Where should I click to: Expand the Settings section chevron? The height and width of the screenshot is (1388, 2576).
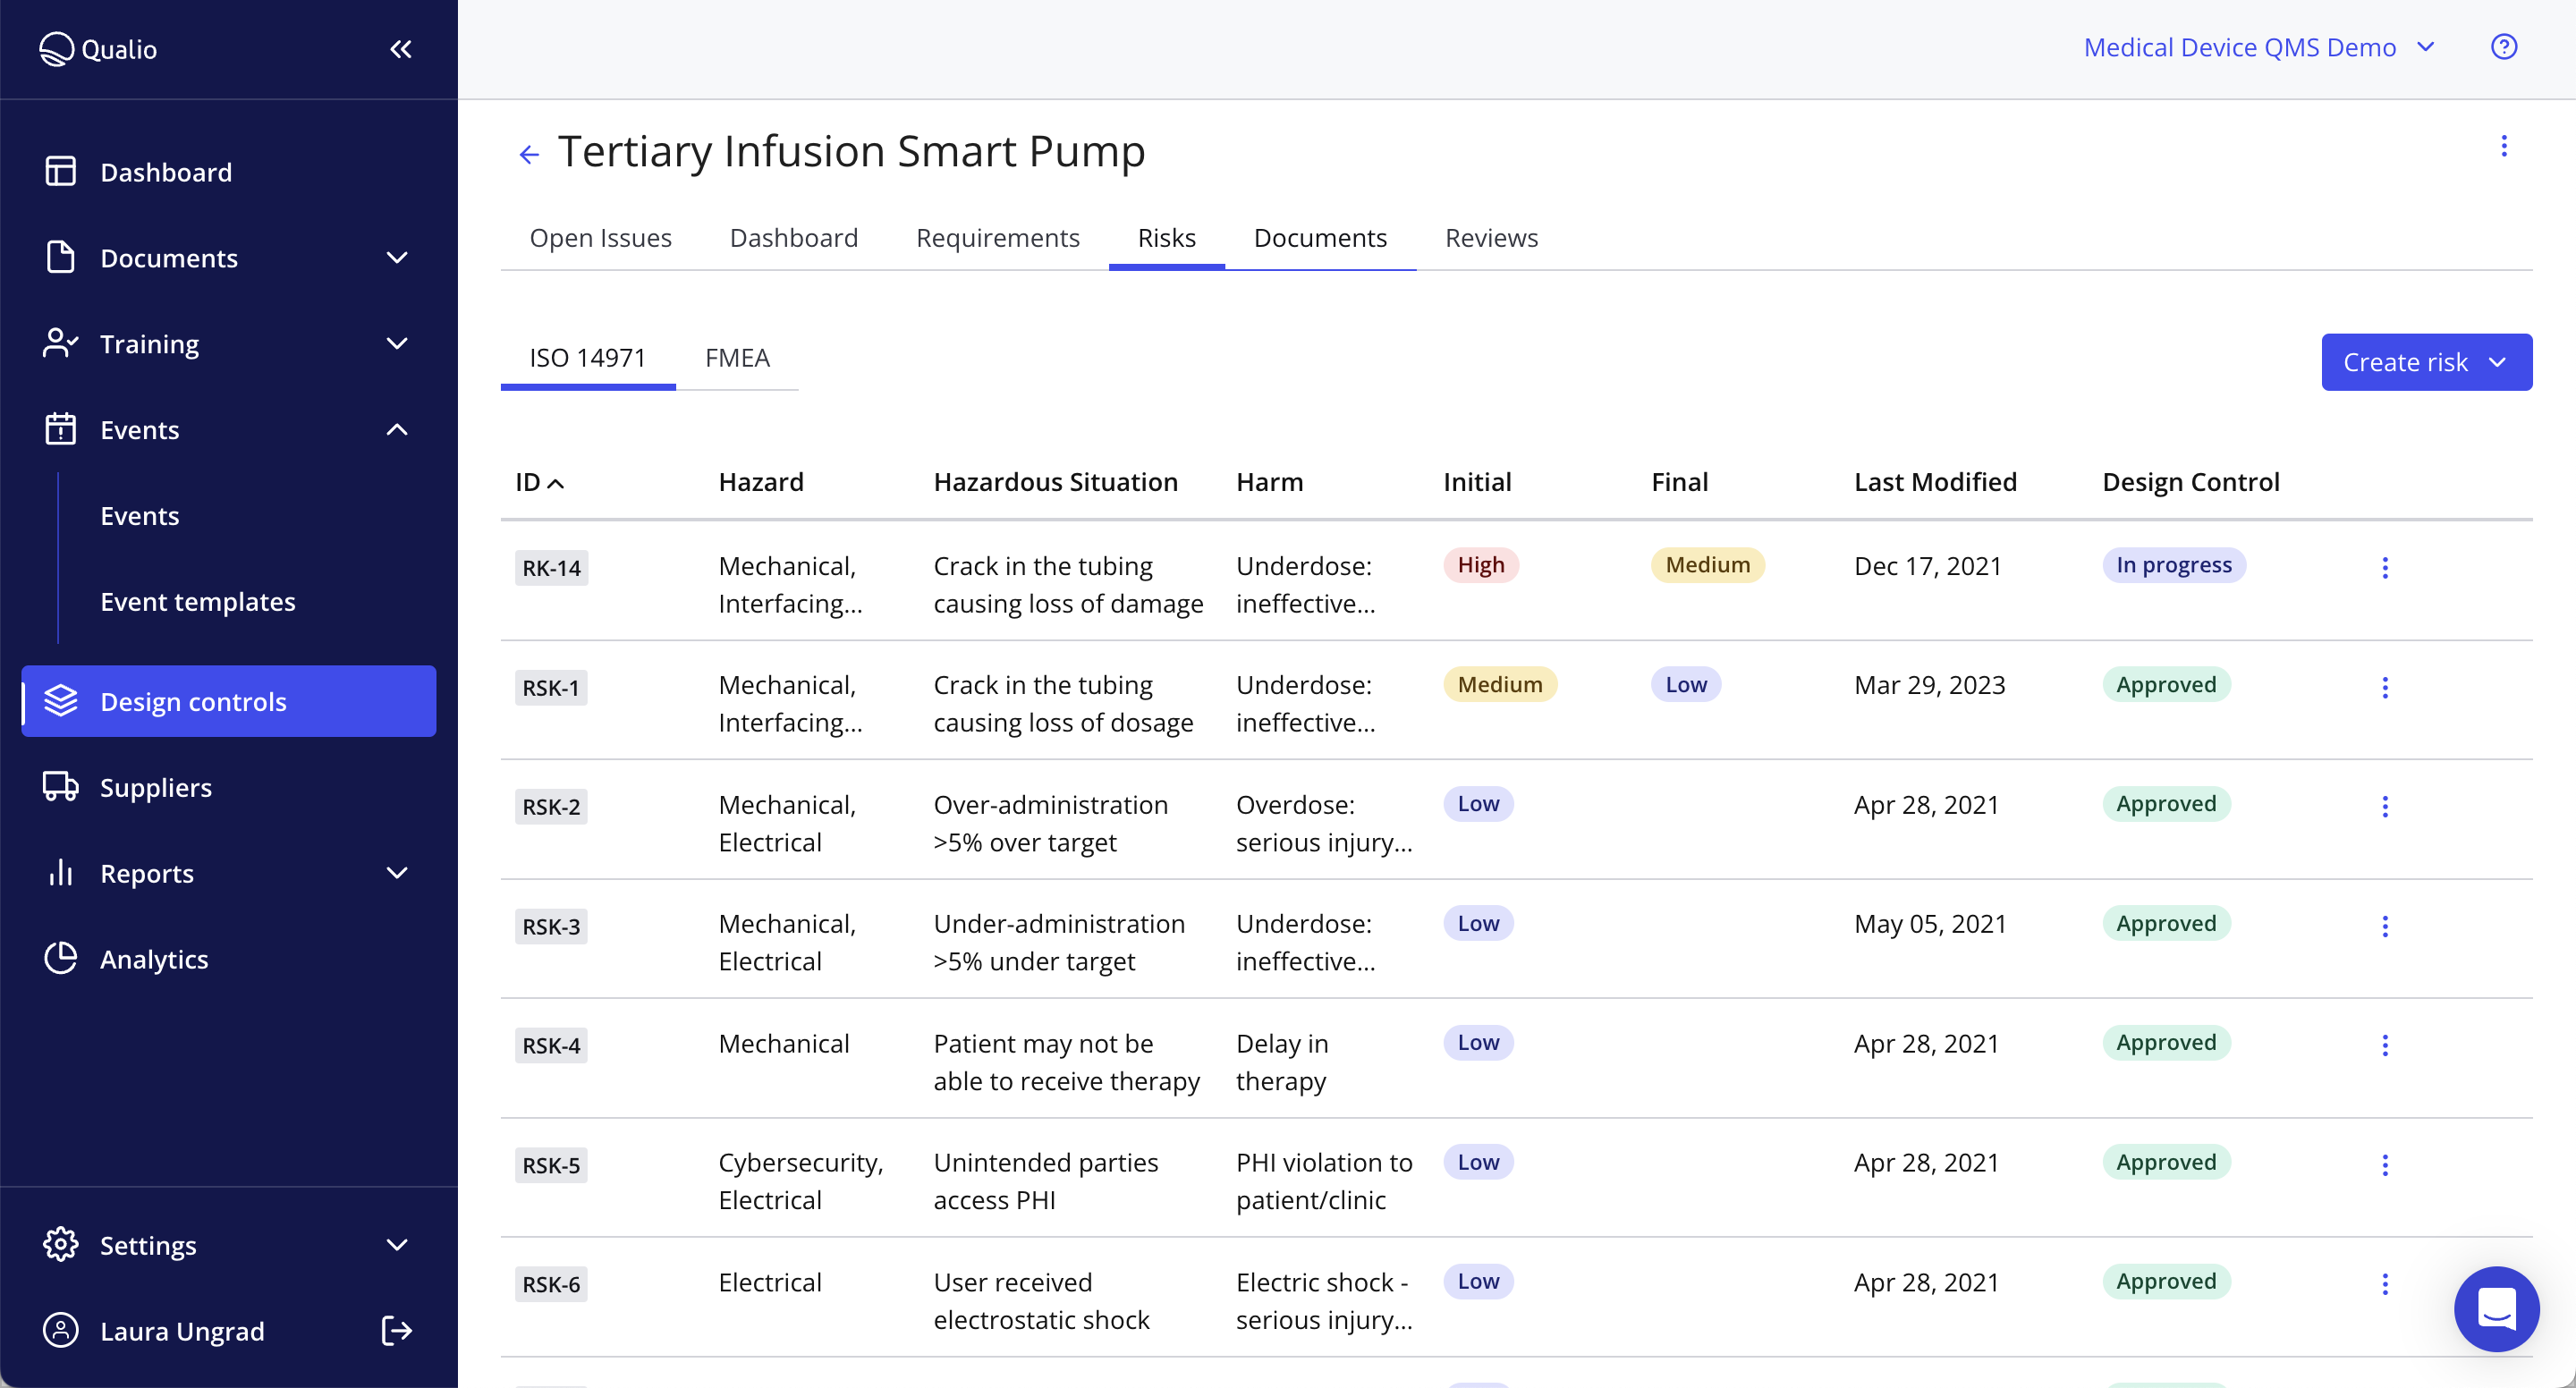(397, 1245)
